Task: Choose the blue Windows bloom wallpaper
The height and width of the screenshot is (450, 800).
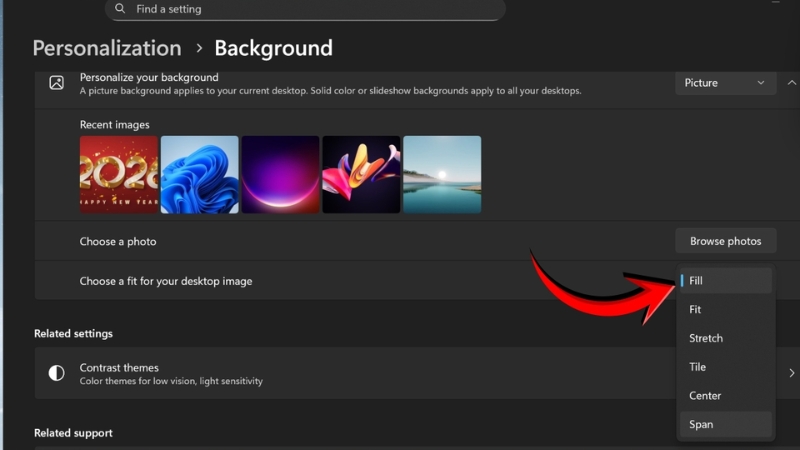Action: tap(200, 175)
